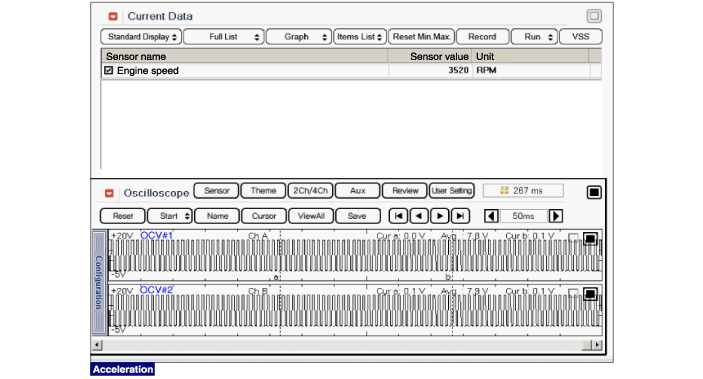The width and height of the screenshot is (703, 379).
Task: Click the Ch B channel label
Action: 258,291
